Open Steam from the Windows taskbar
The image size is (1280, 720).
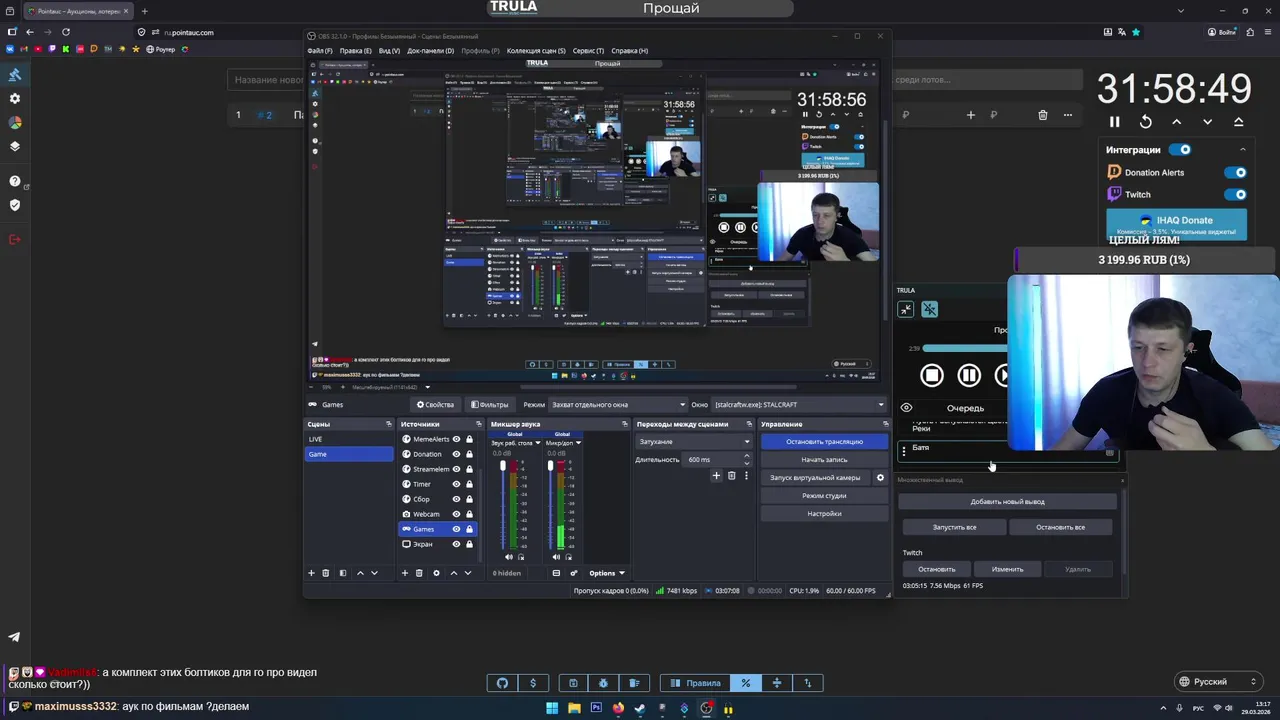point(640,709)
